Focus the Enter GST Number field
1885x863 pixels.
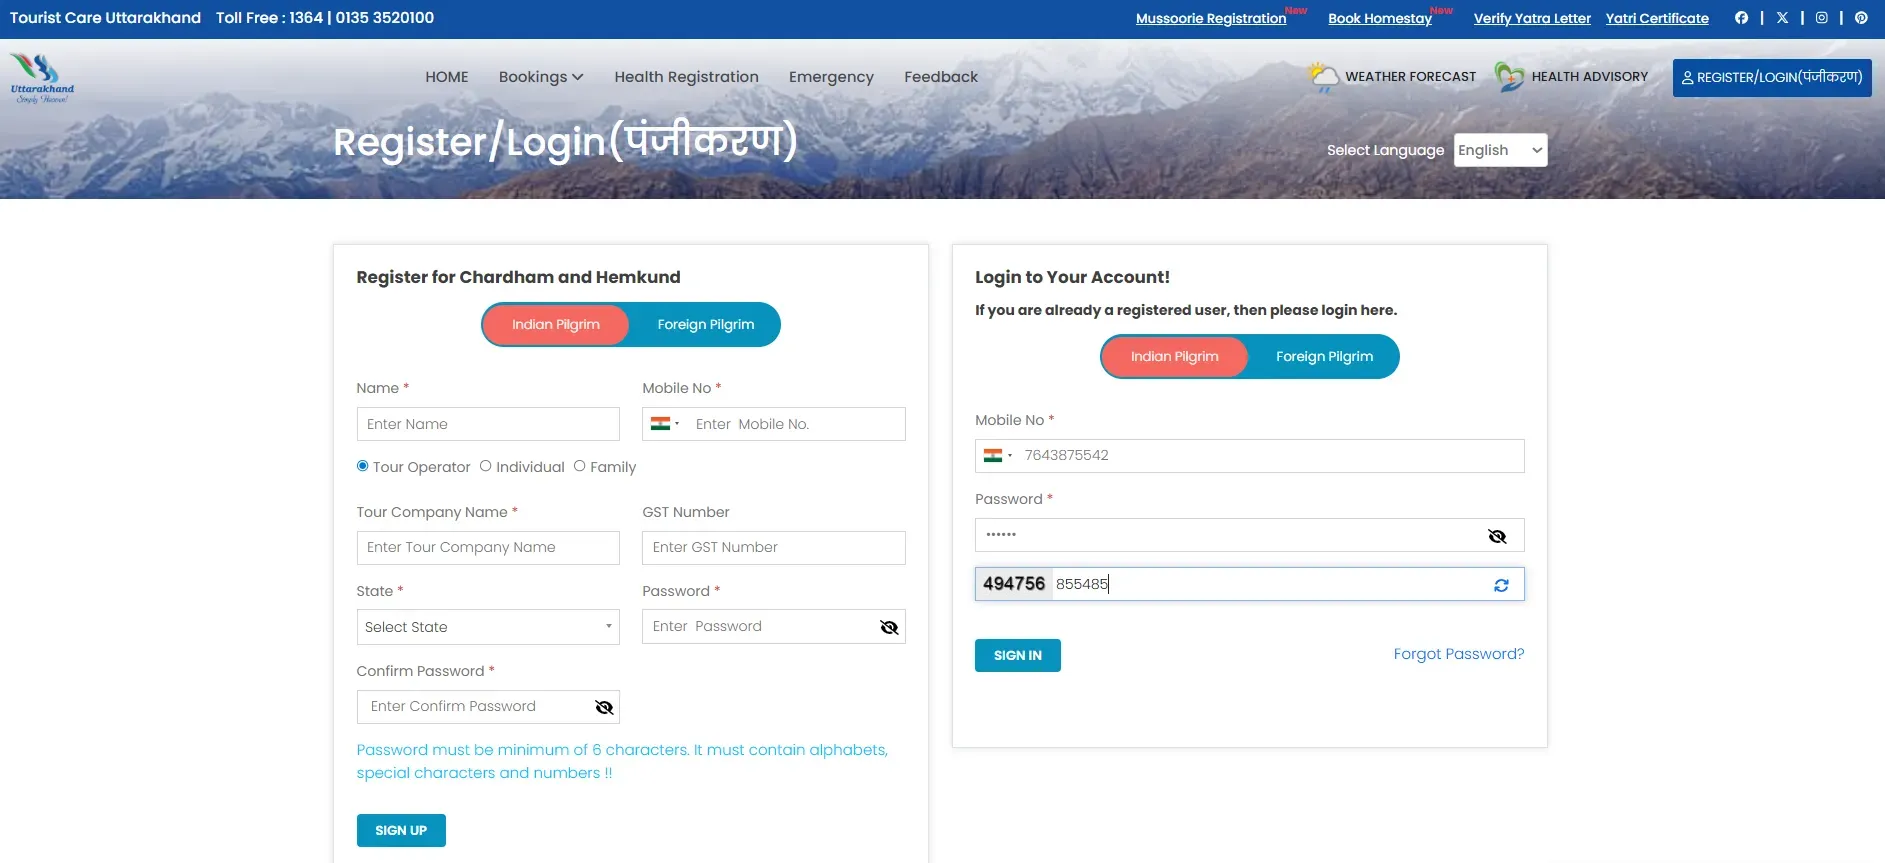[774, 548]
